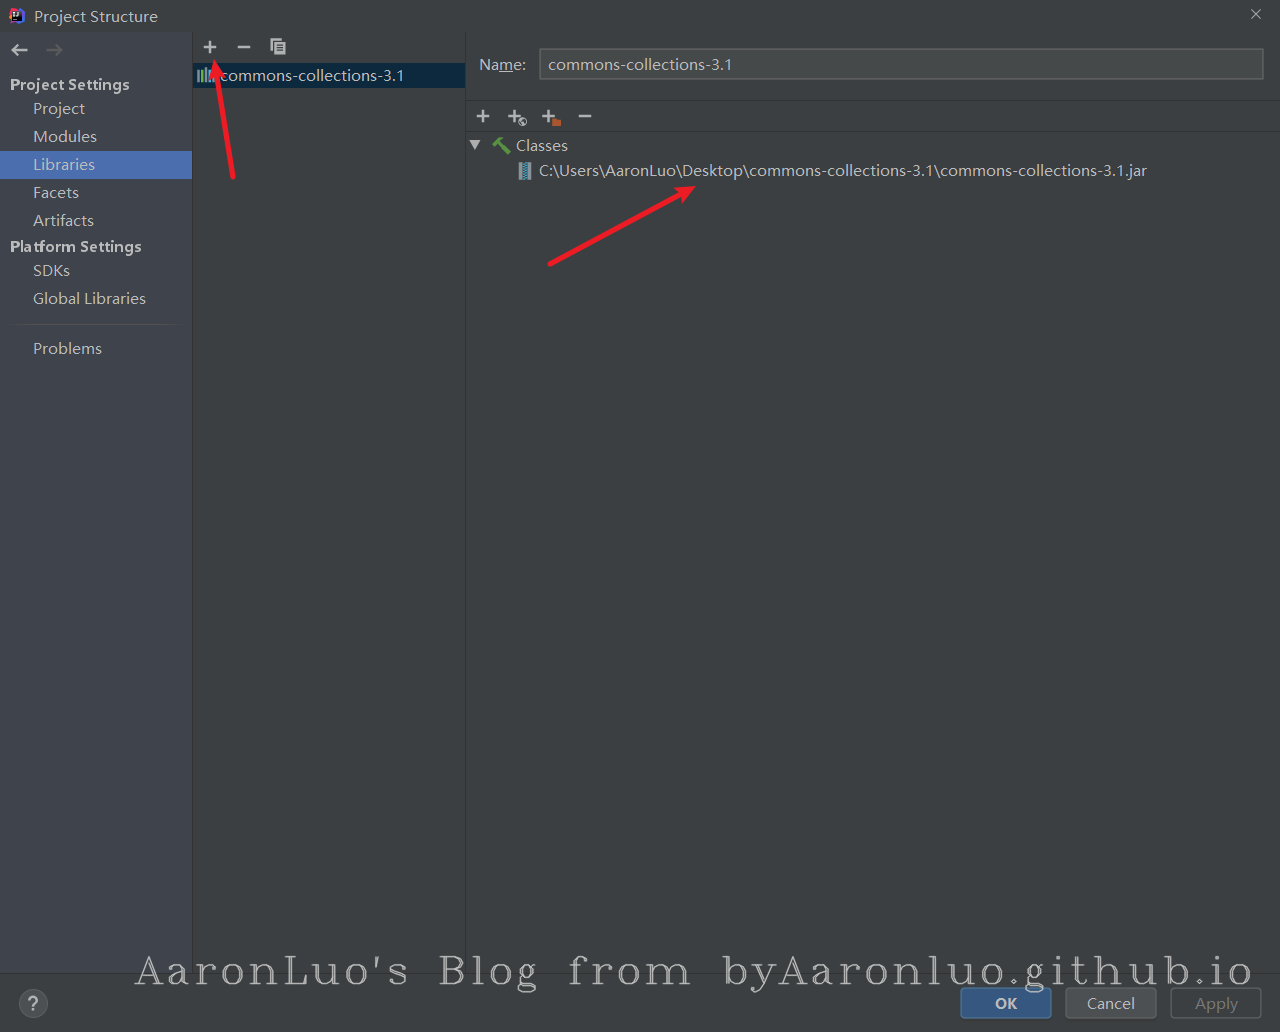Show the Problems section

(67, 349)
